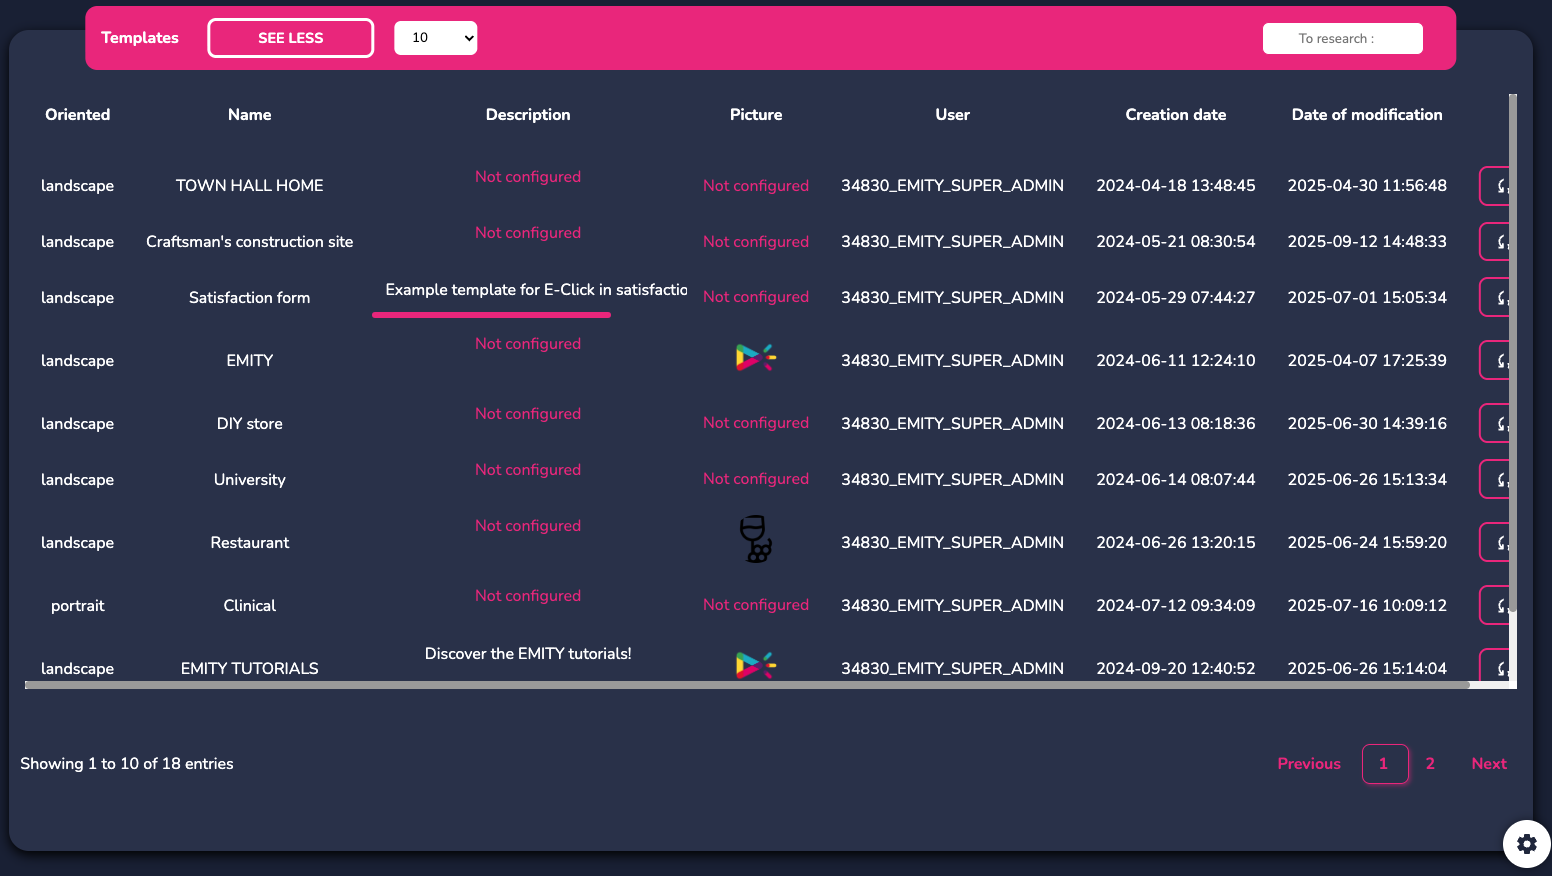Select the EMITY template logo picture
The image size is (1552, 876).
[755, 357]
